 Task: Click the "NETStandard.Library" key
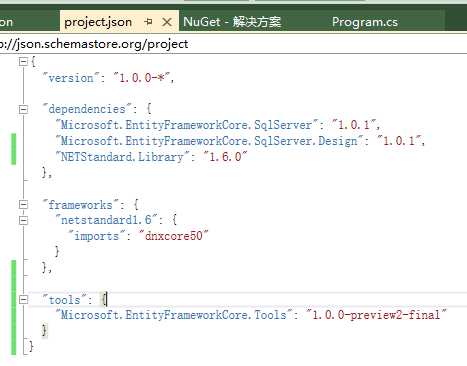click(x=122, y=157)
